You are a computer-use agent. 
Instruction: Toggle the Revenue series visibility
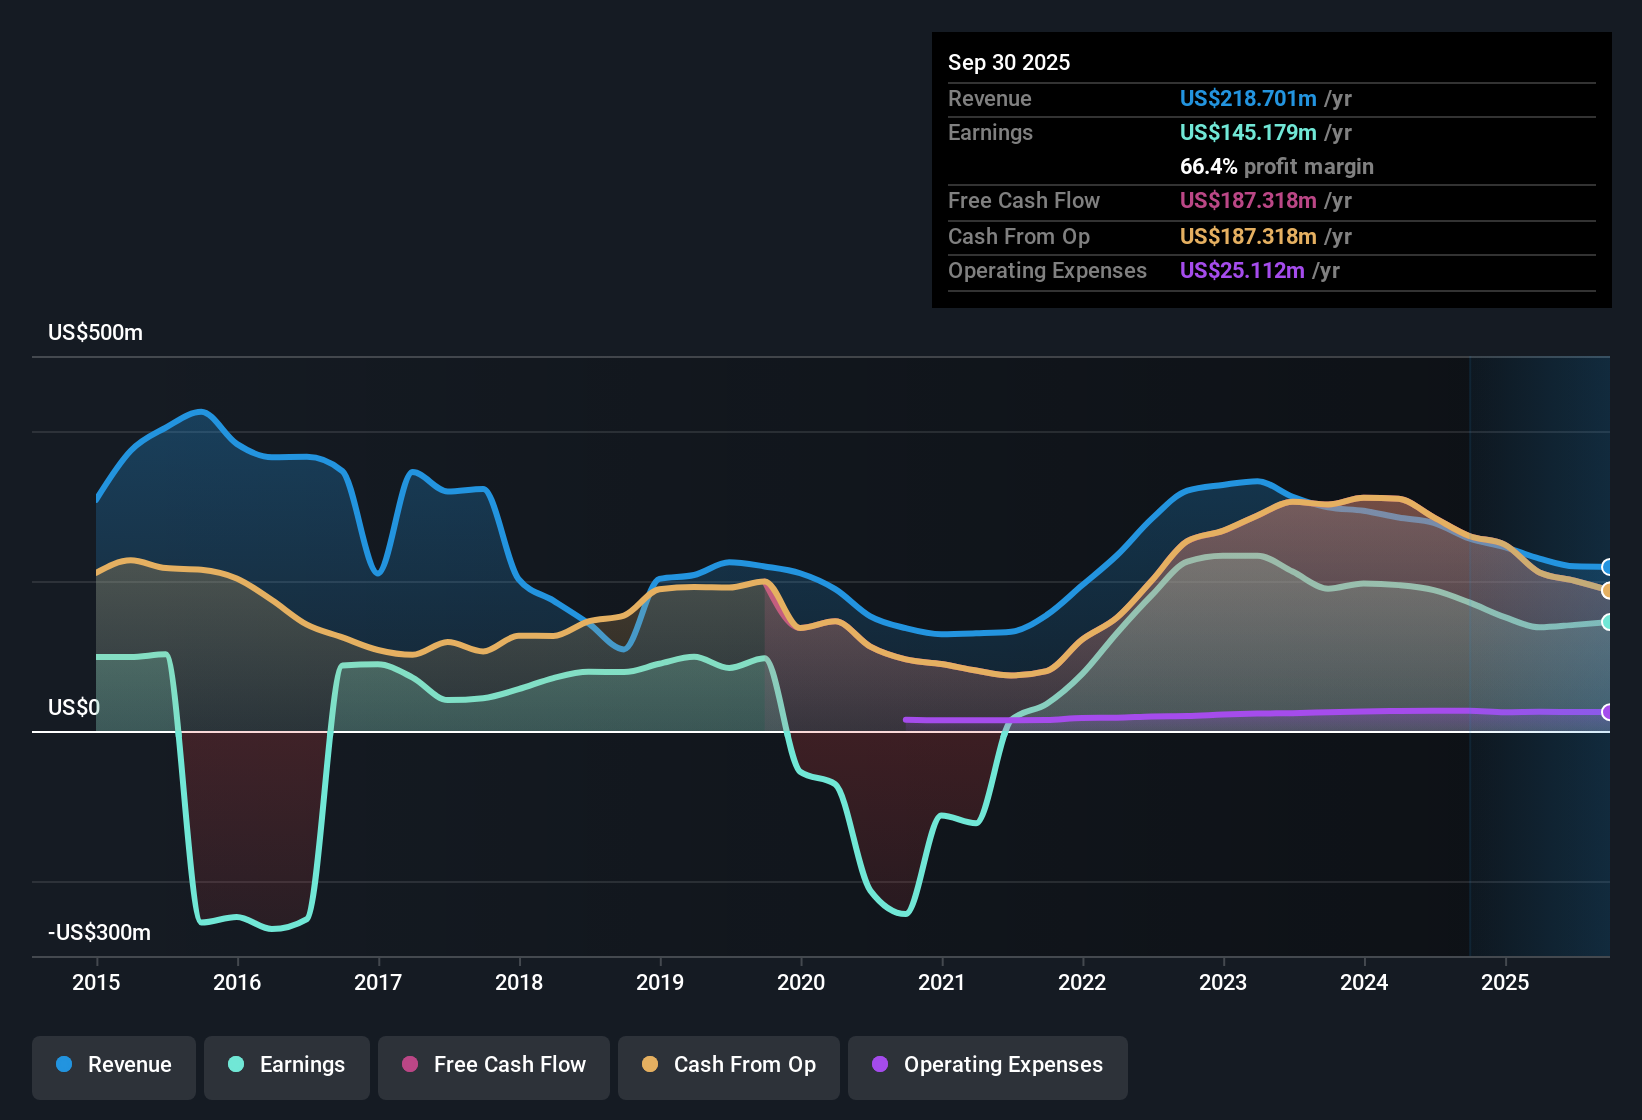pos(113,1065)
